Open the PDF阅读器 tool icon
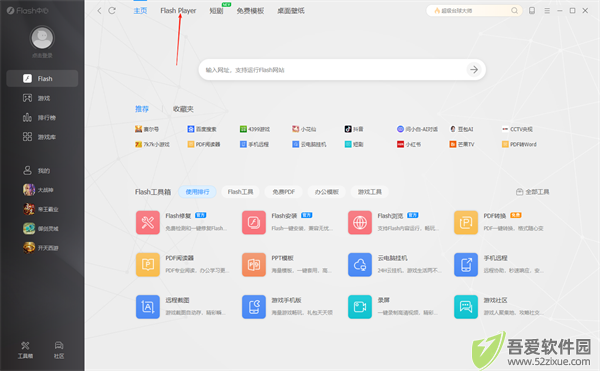Screen dimensions: 600x371 tap(148, 264)
